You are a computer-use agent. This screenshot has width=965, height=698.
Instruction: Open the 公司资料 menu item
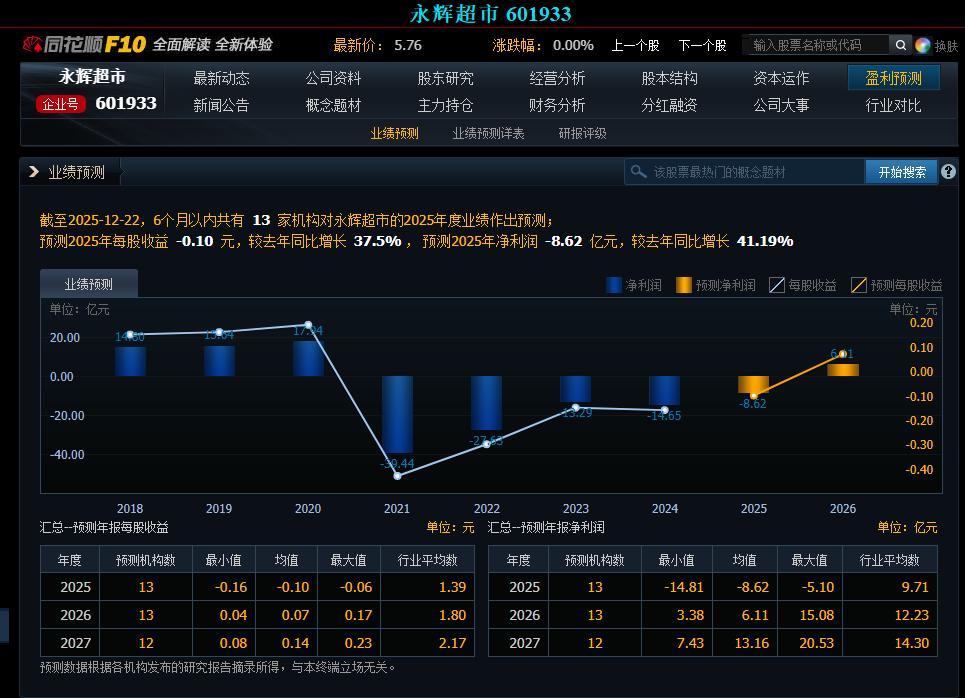click(x=333, y=78)
